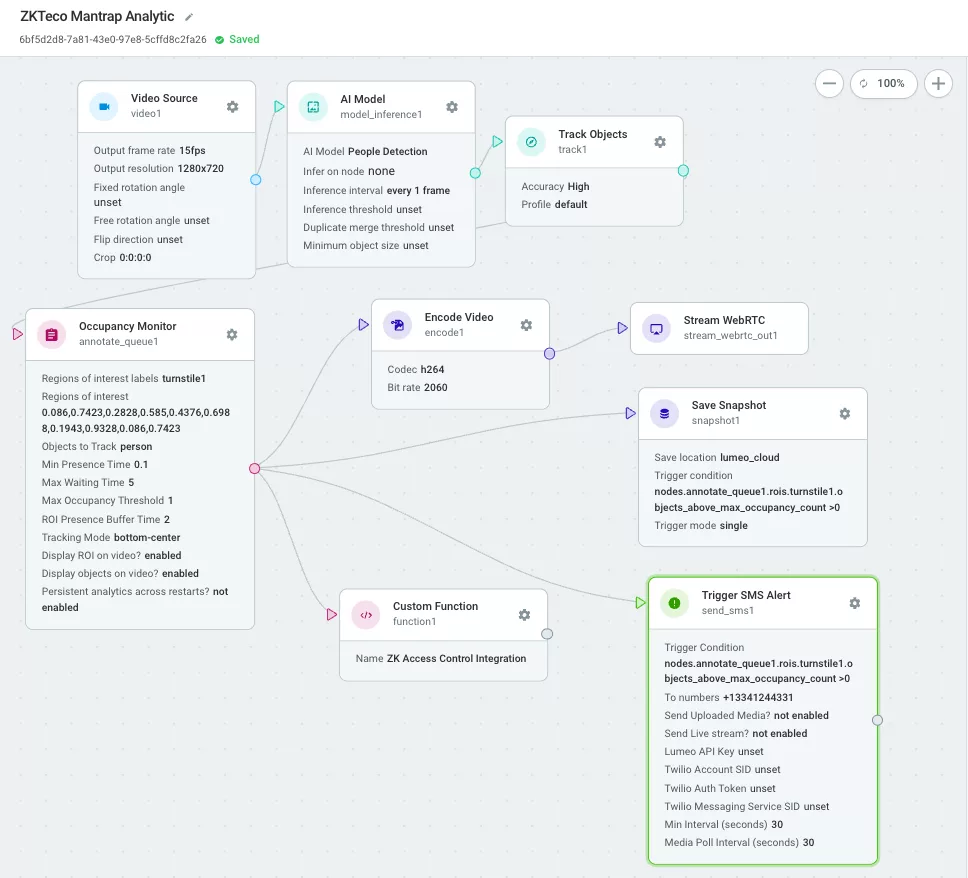The image size is (968, 878).
Task: Open settings gear on Video Source node
Action: tap(232, 107)
